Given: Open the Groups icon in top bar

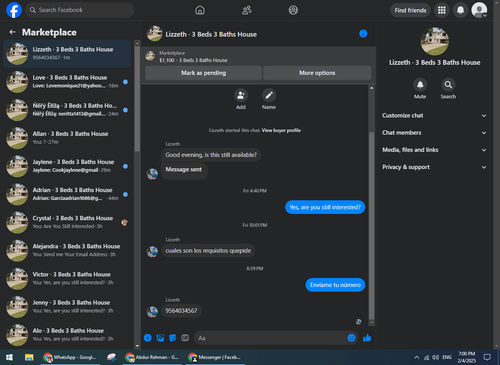Looking at the screenshot, I should click(293, 10).
